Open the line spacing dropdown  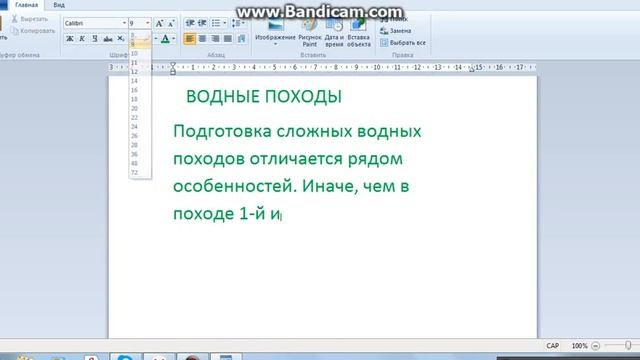[x=238, y=23]
